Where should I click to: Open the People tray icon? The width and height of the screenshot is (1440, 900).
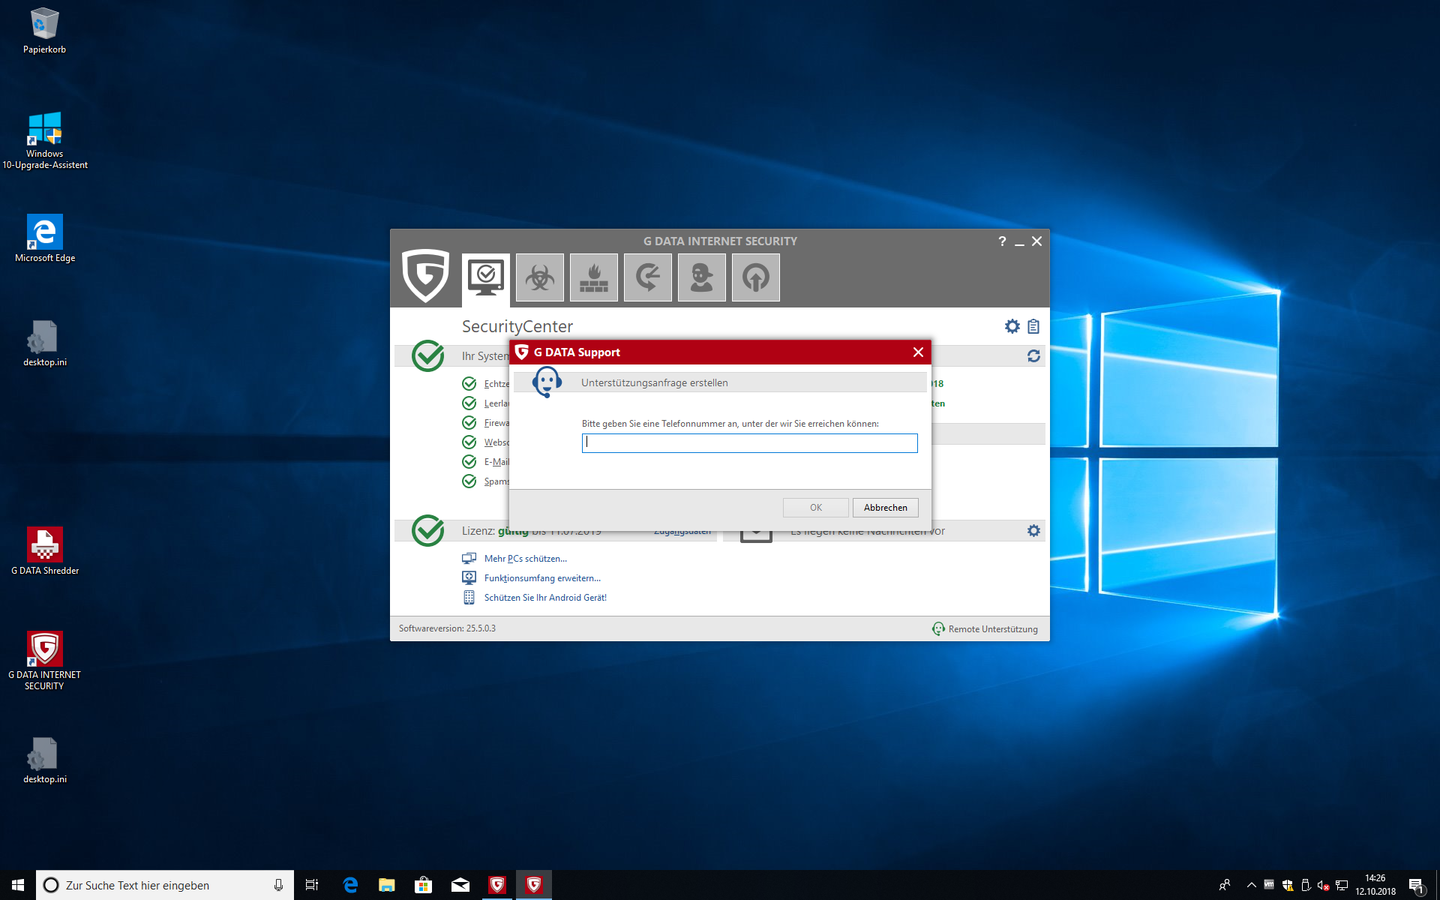pos(1224,885)
